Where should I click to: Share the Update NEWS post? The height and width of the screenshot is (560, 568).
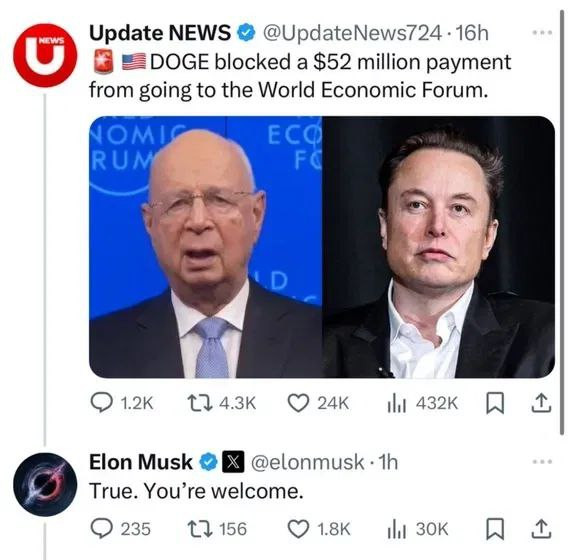tap(541, 404)
